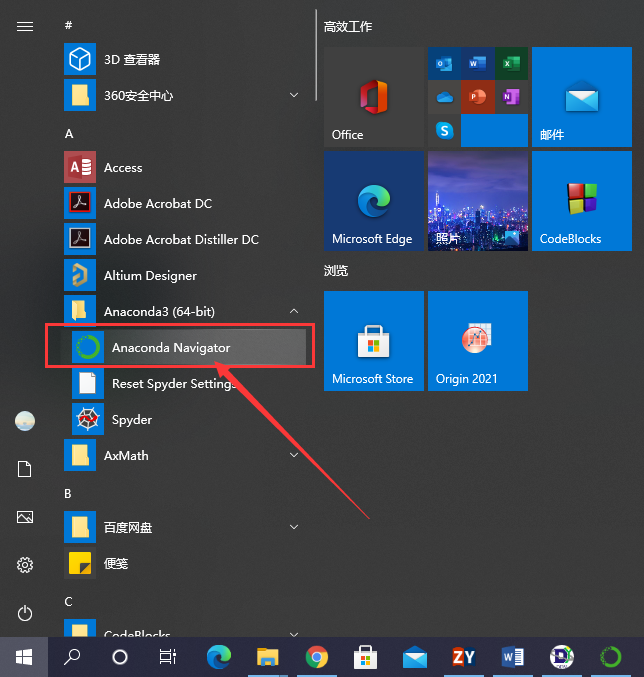644x677 pixels.
Task: Open Adobe Acrobat Distiller DC
Action: (185, 239)
